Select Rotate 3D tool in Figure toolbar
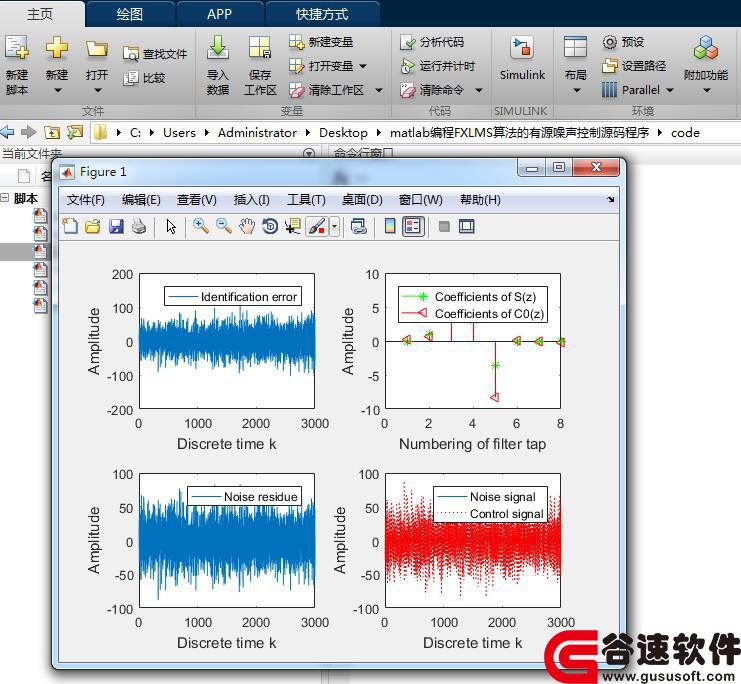Screen dimensions: 741x684 (x=270, y=226)
